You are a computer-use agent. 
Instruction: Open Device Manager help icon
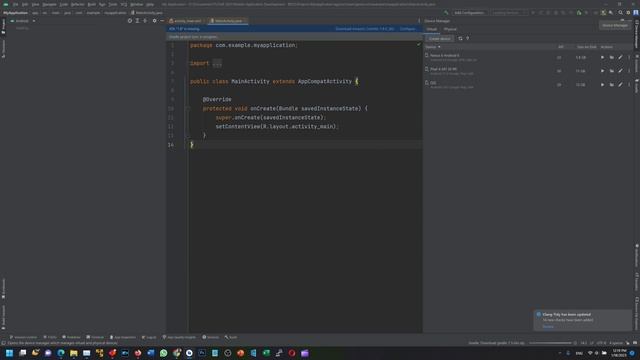[468, 38]
